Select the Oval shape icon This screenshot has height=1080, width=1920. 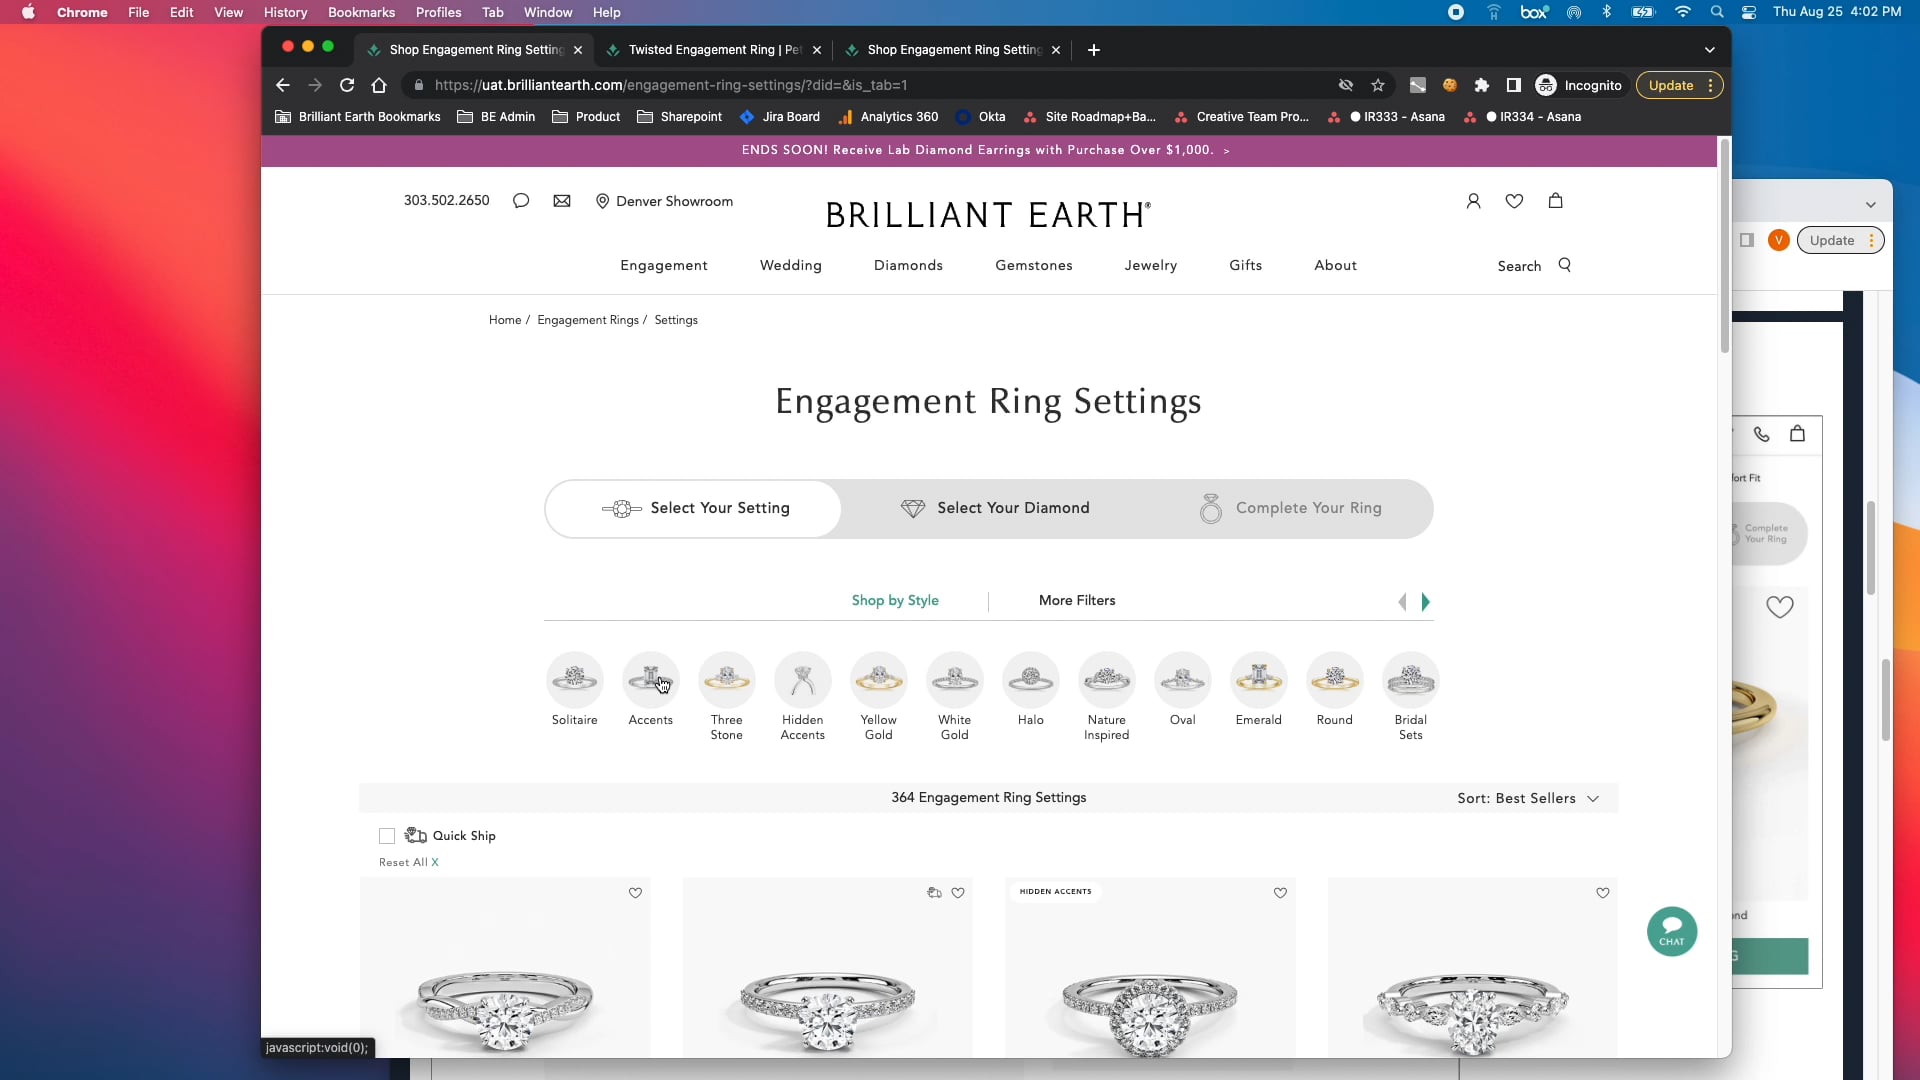[1183, 680]
